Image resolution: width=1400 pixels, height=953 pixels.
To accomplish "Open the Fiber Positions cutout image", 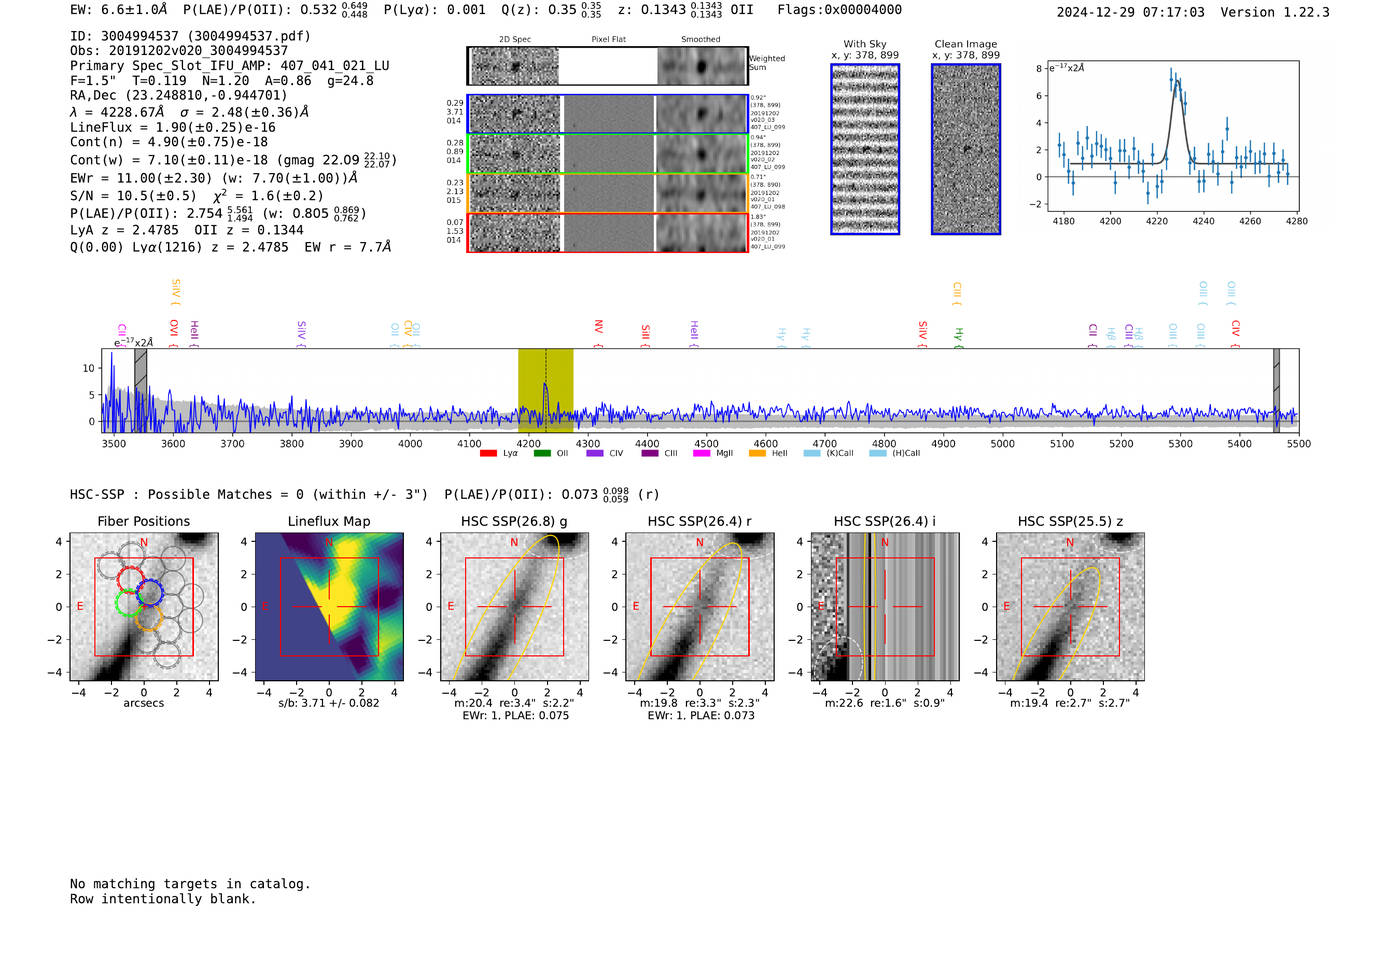I will 144,607.
